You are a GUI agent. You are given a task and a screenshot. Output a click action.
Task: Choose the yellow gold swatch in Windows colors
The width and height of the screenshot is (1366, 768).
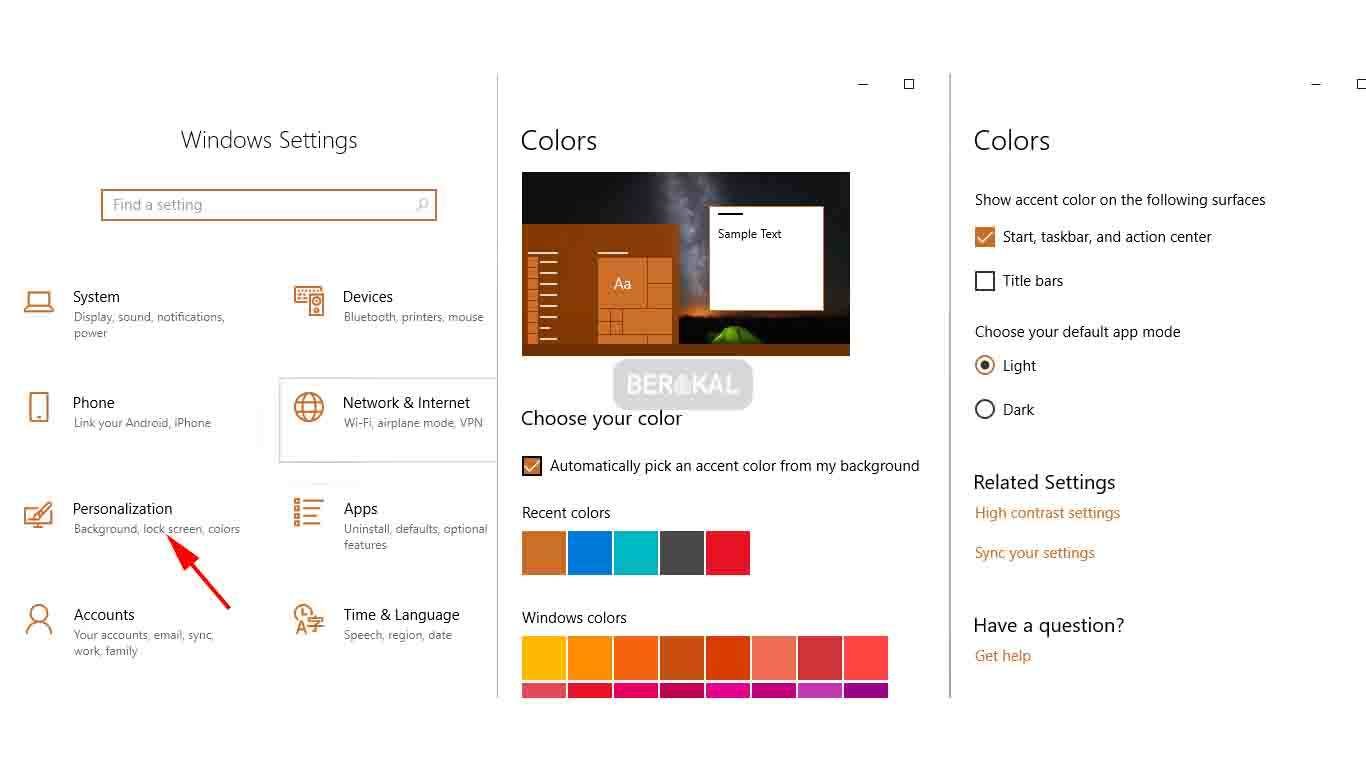click(x=544, y=658)
